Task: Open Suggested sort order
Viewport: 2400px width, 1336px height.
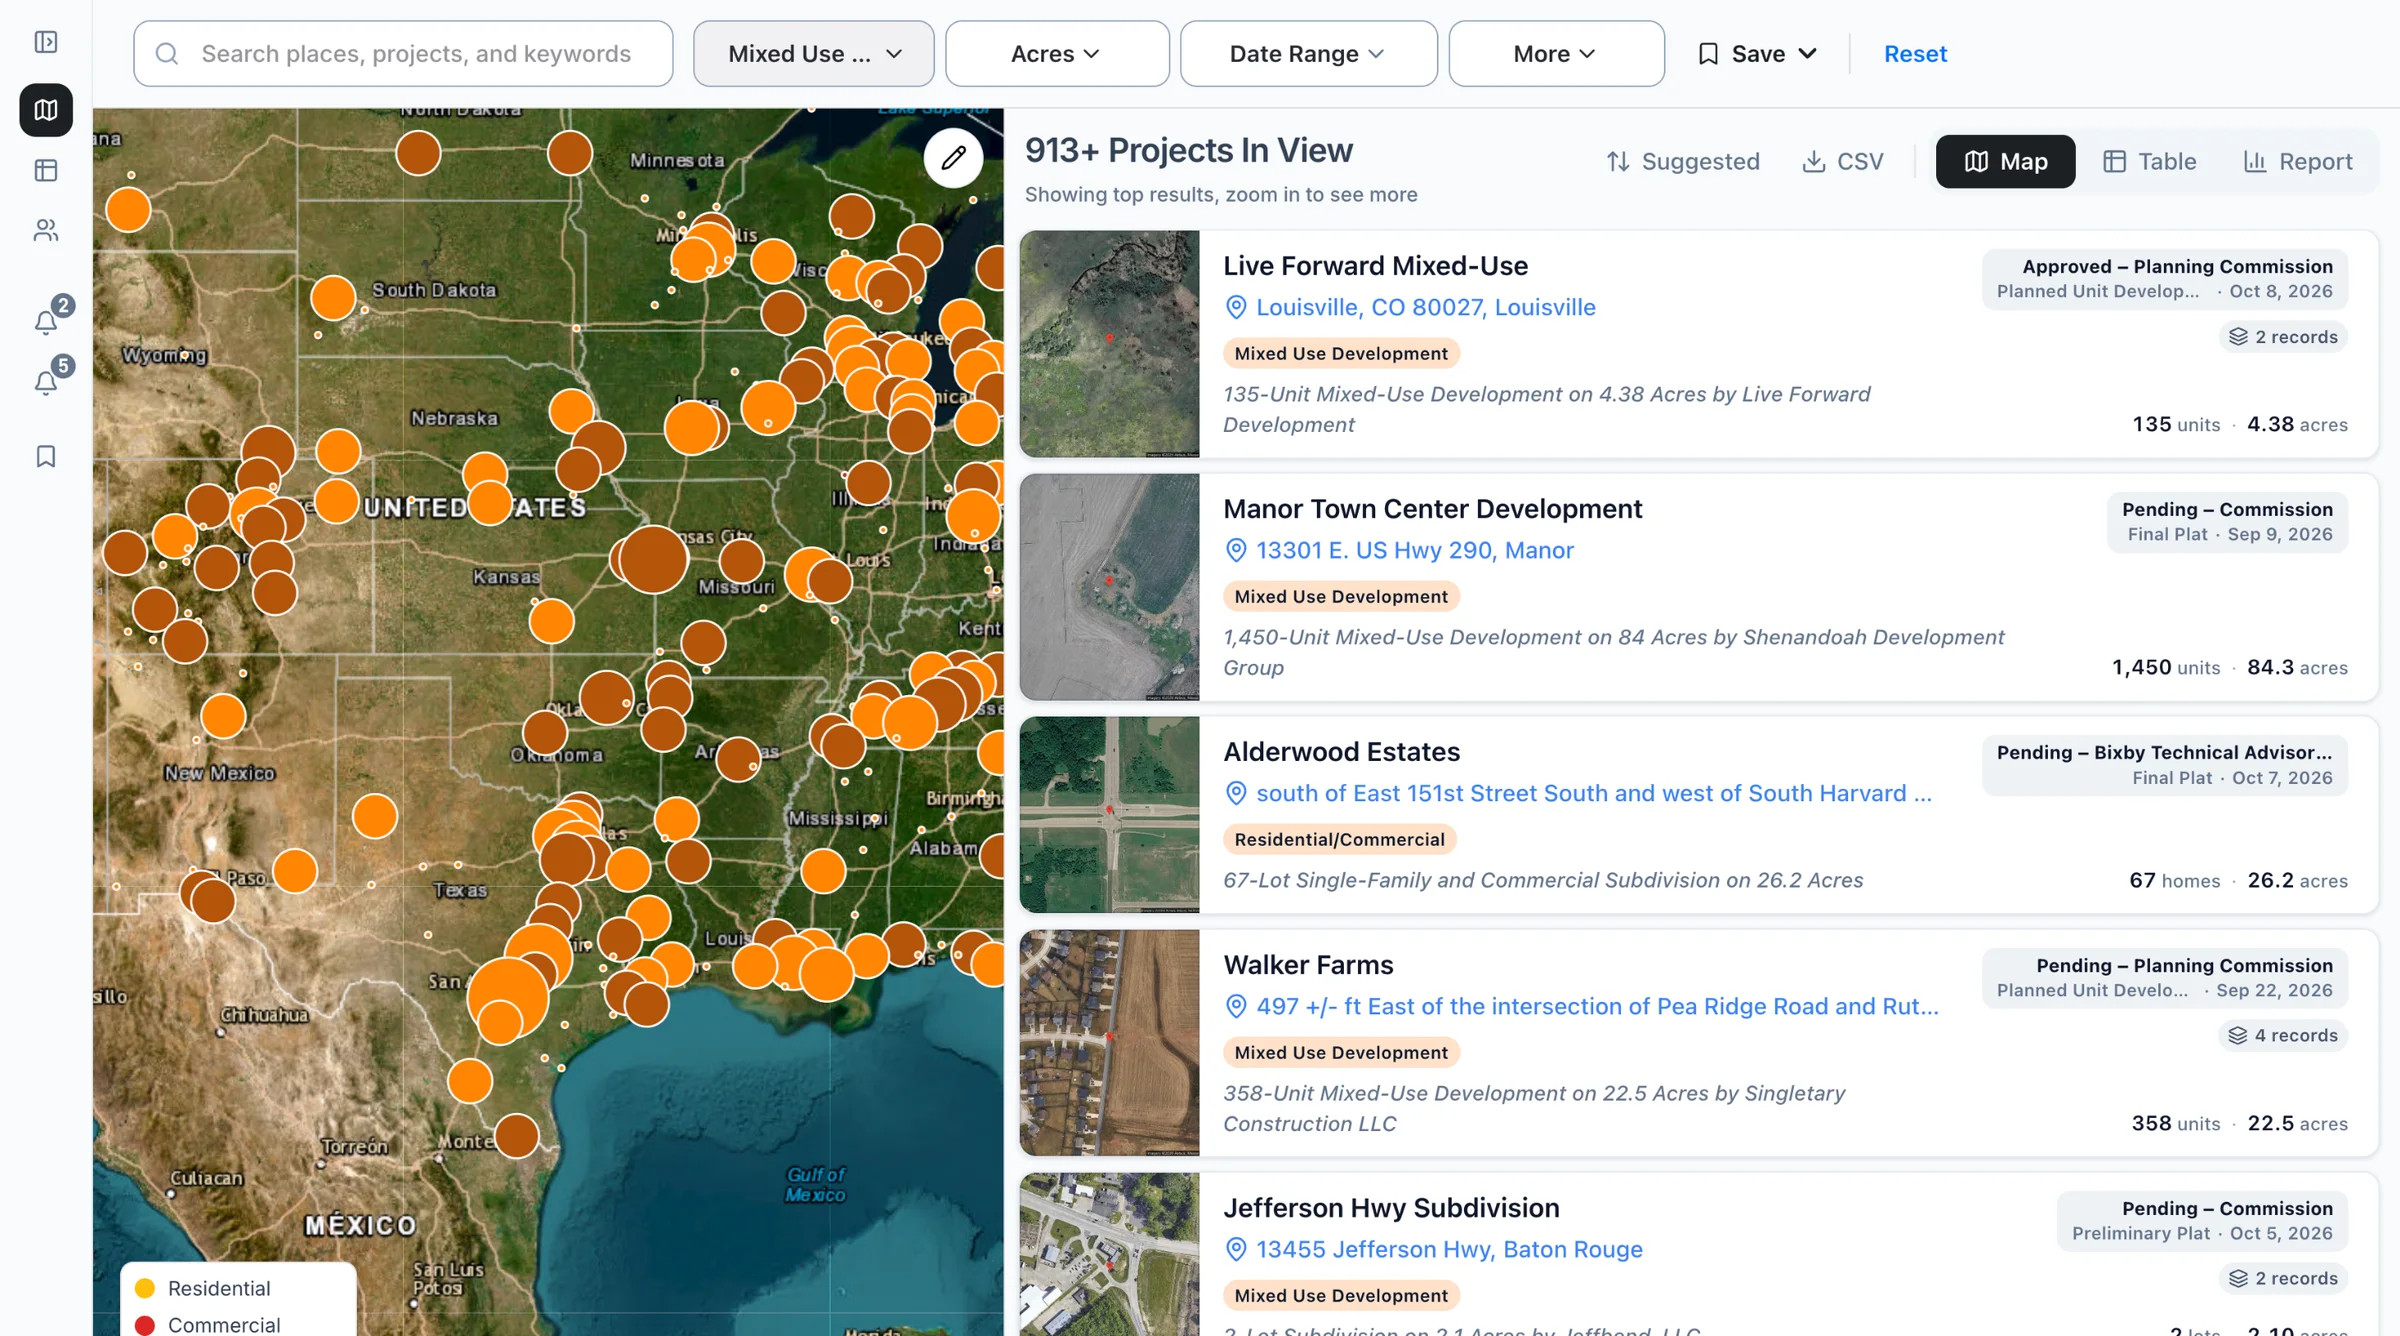Action: (1683, 161)
